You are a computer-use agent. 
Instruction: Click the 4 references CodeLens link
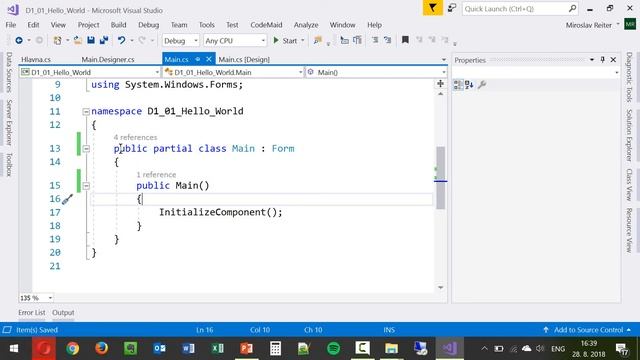click(135, 137)
